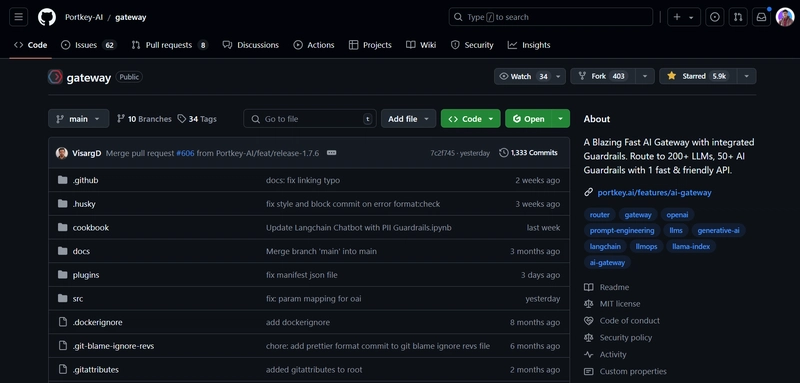Select the router topic tag
The width and height of the screenshot is (800, 383).
click(599, 215)
